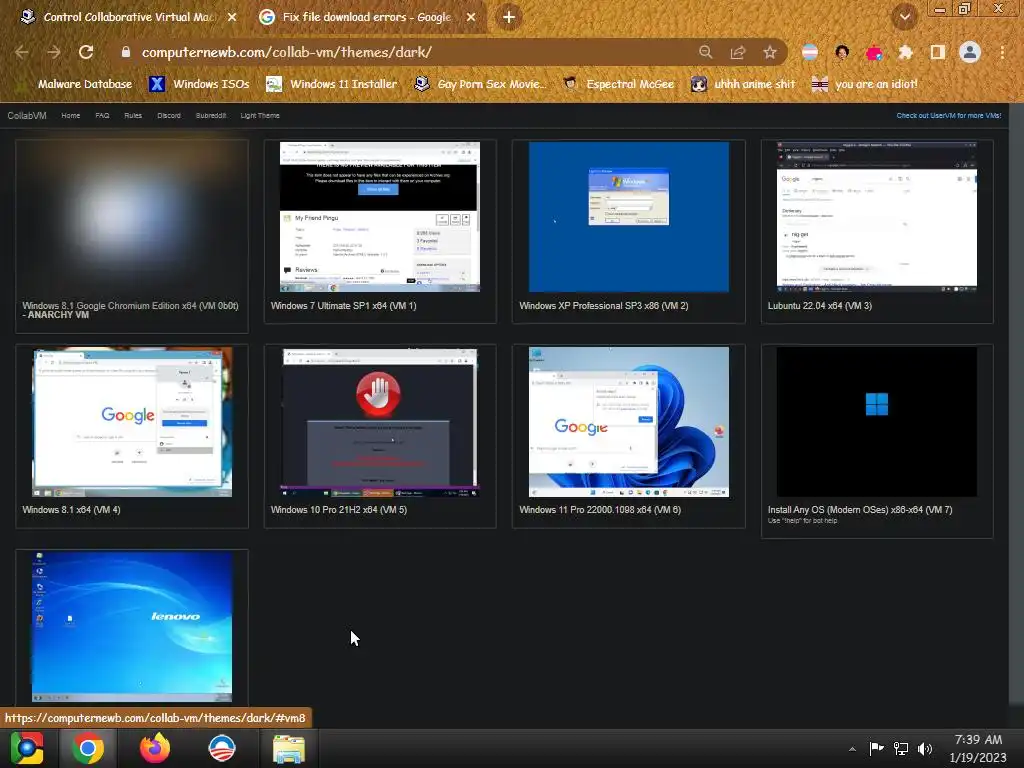Expand the tab search dropdown arrow
This screenshot has height=768, width=1024.
[x=904, y=17]
